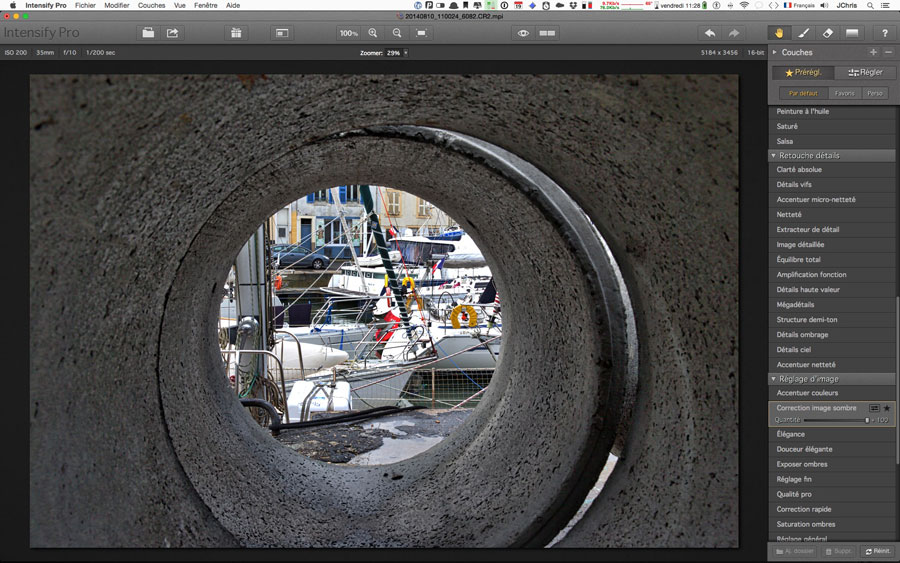The image size is (900, 563).
Task: Open the Couches menu in menu bar
Action: click(152, 5)
